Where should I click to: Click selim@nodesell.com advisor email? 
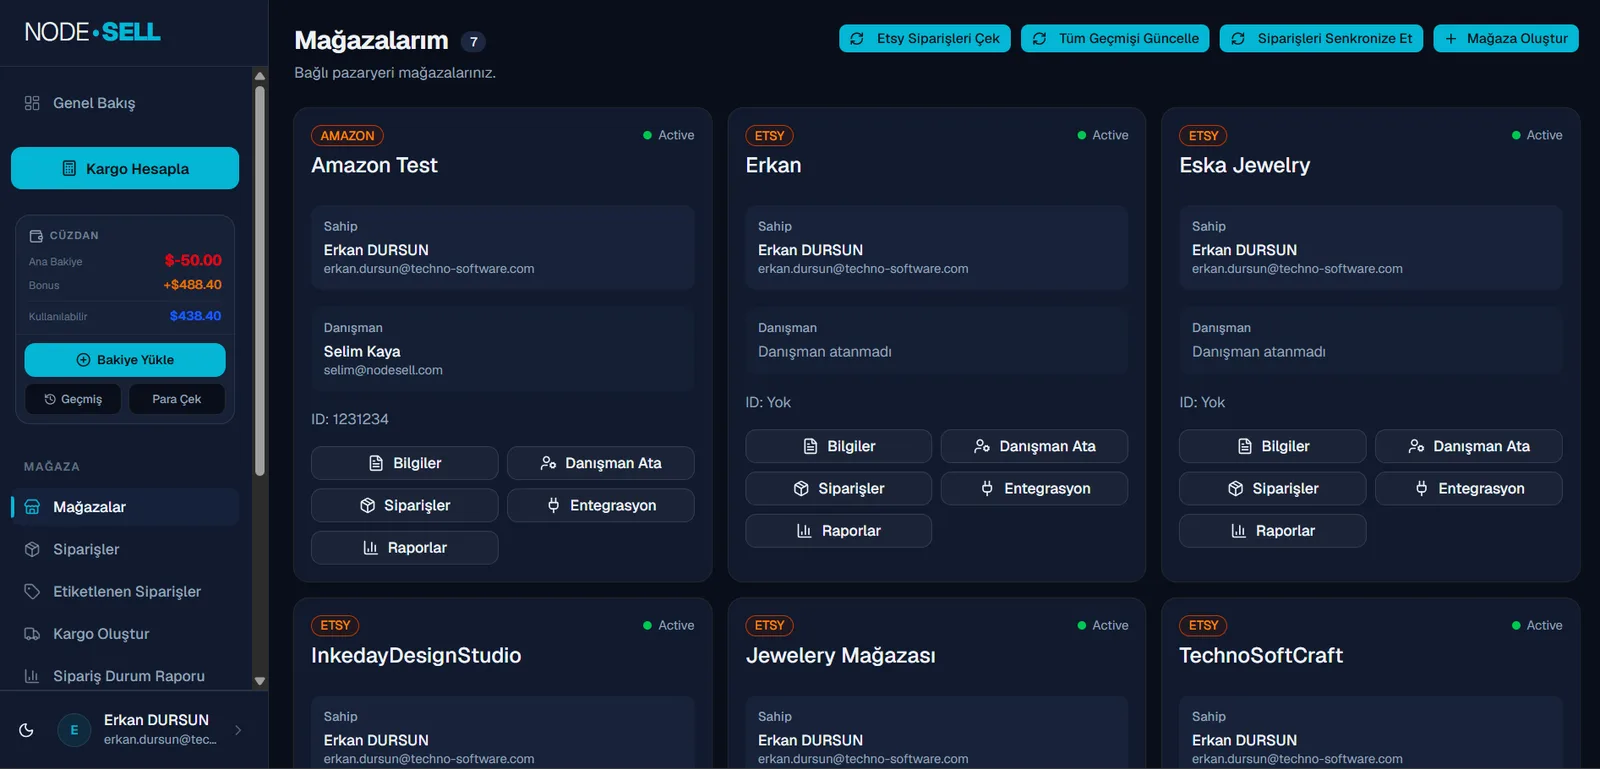pos(383,370)
